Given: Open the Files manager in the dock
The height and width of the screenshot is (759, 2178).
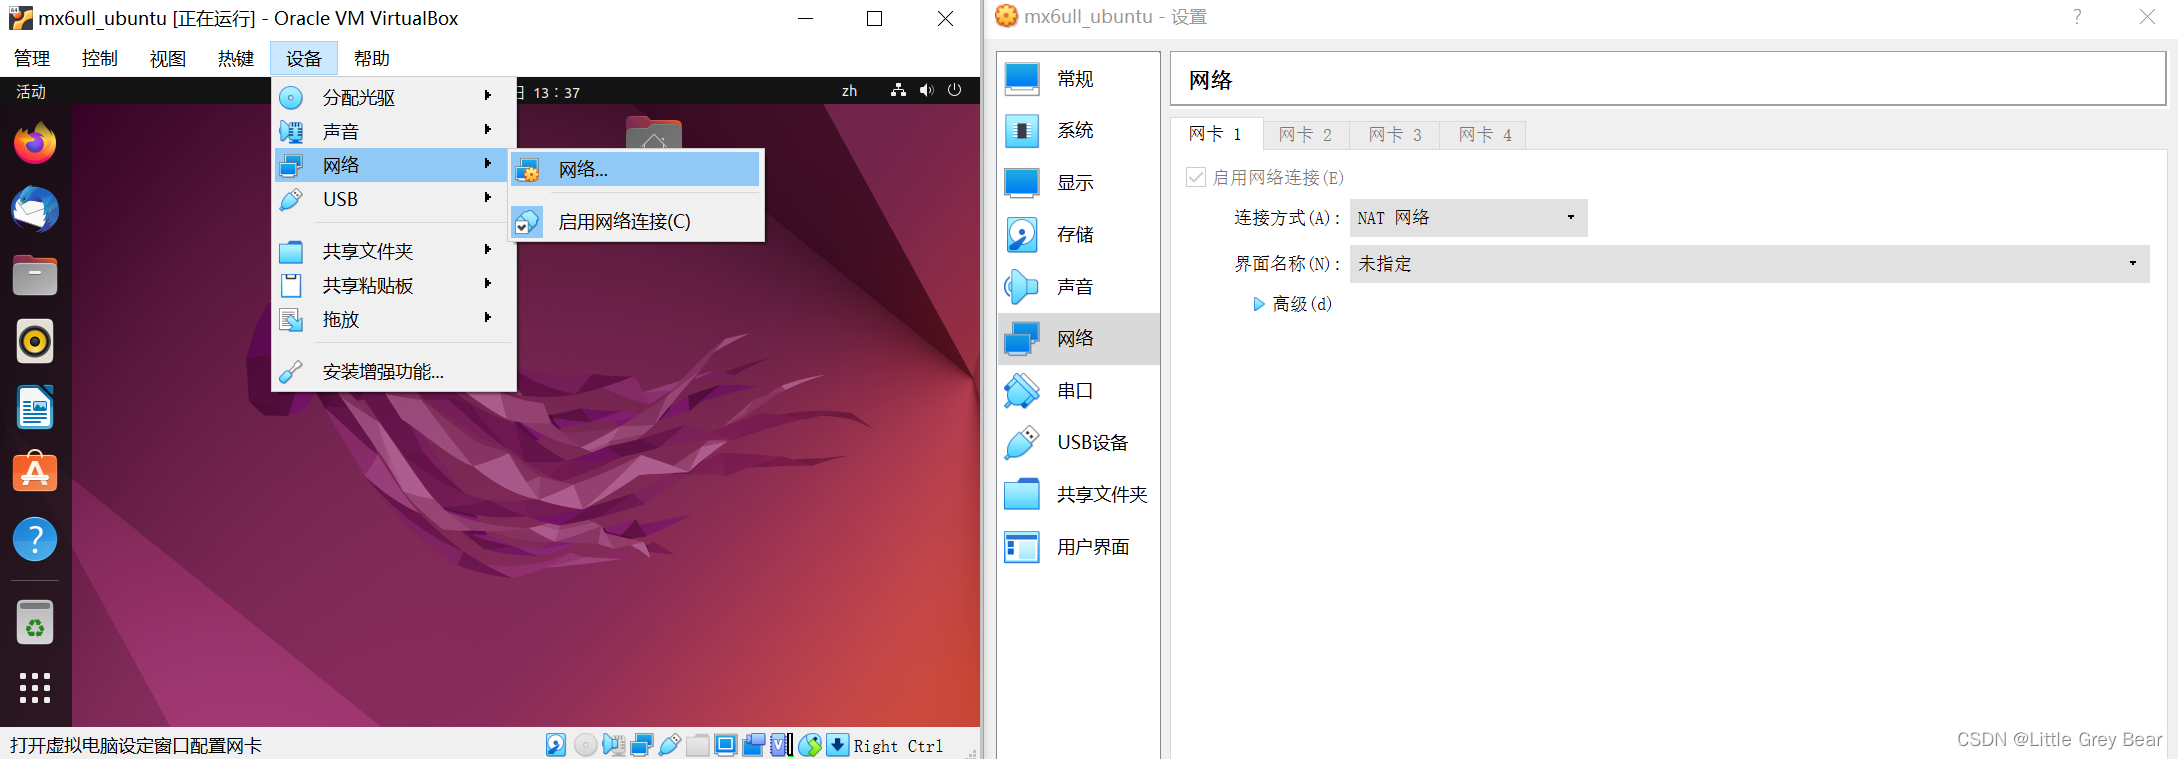Looking at the screenshot, I should (x=35, y=276).
